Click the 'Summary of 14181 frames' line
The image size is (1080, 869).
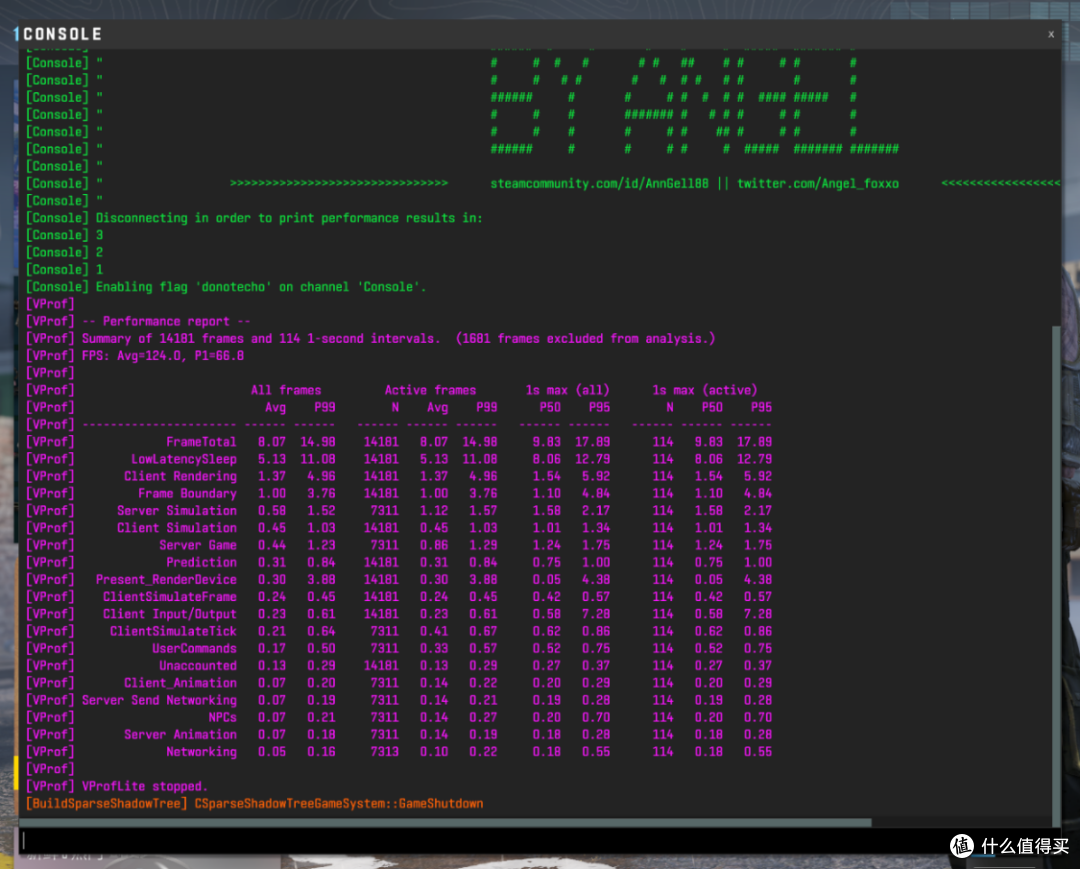[398, 339]
